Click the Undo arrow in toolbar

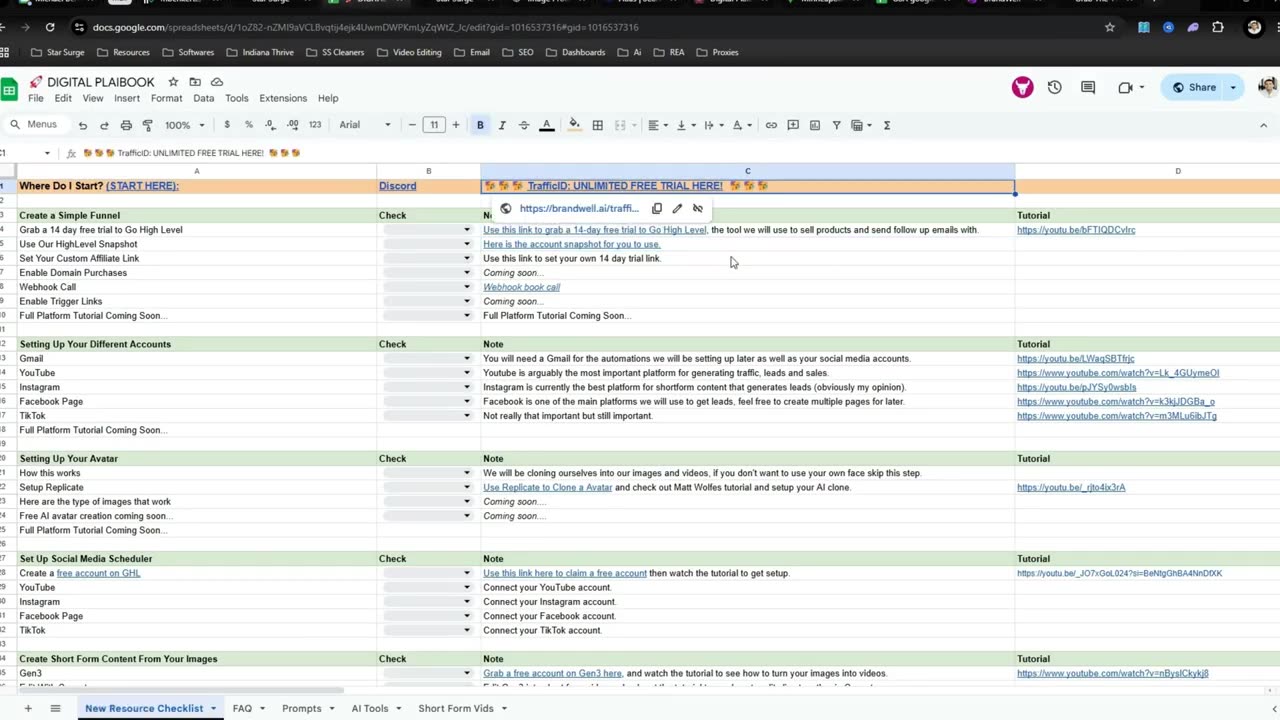pyautogui.click(x=83, y=125)
